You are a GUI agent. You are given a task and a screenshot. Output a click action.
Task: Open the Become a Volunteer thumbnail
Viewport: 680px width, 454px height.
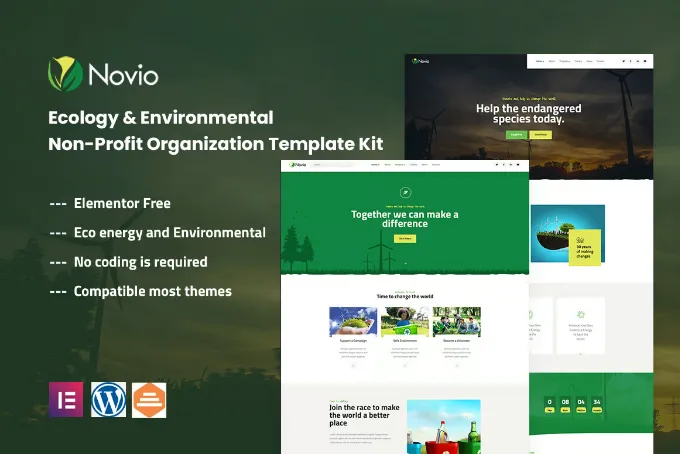point(455,321)
